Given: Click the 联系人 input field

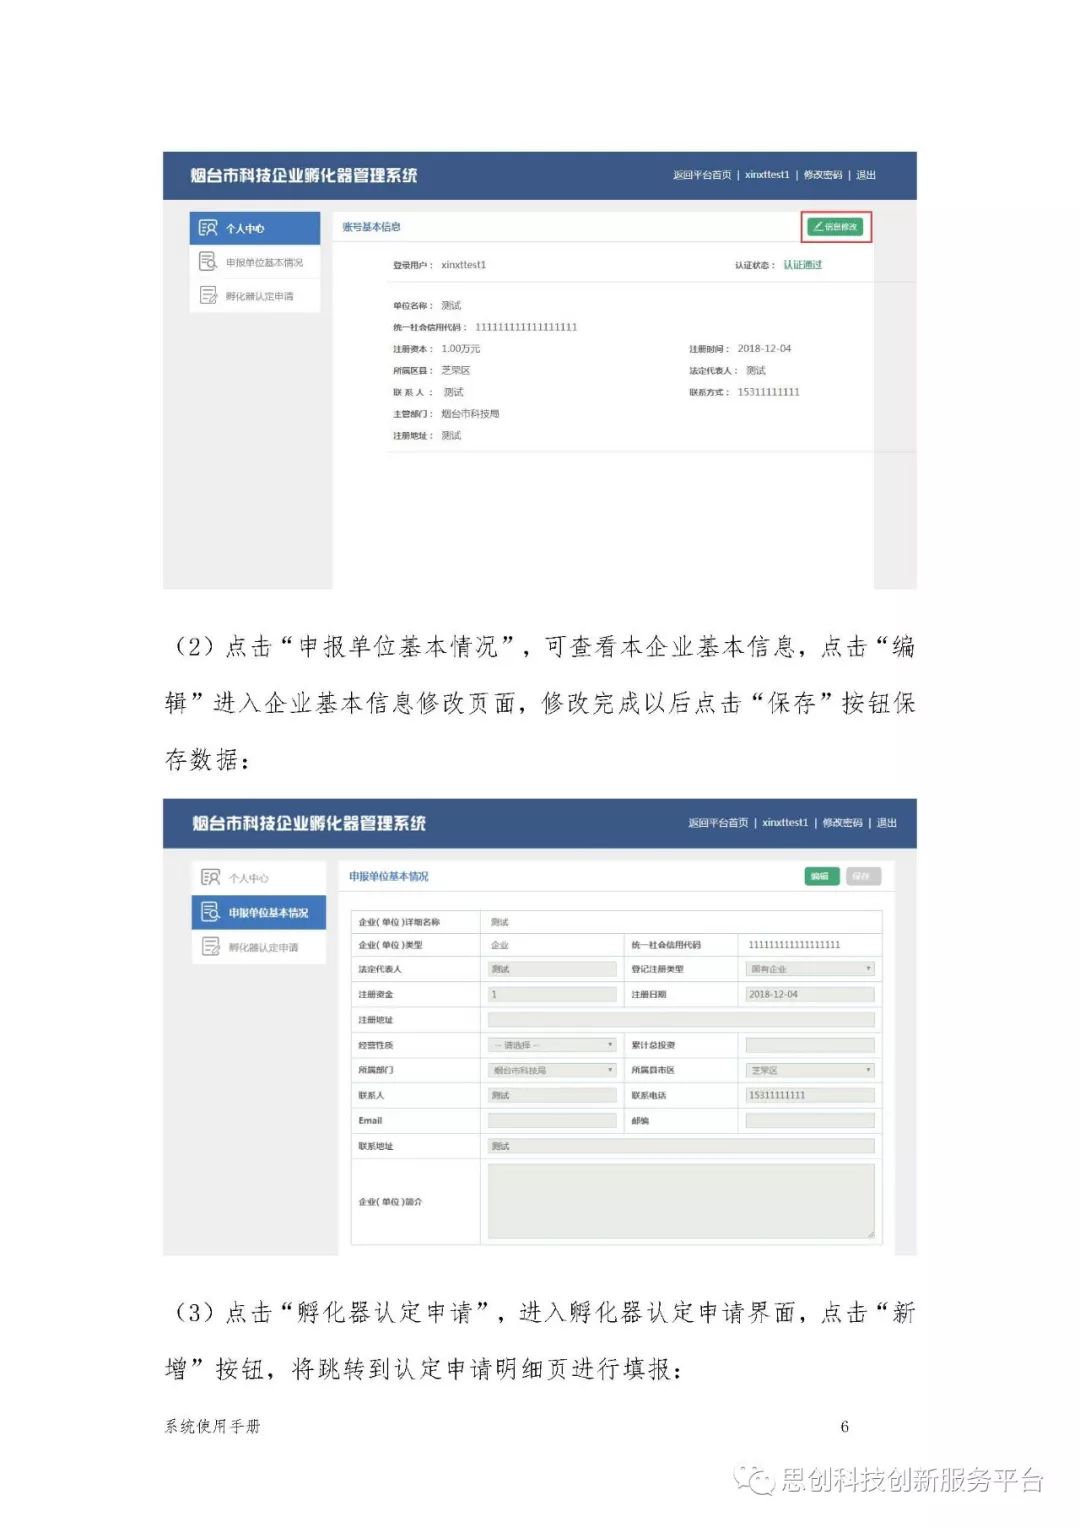Looking at the screenshot, I should (552, 1095).
